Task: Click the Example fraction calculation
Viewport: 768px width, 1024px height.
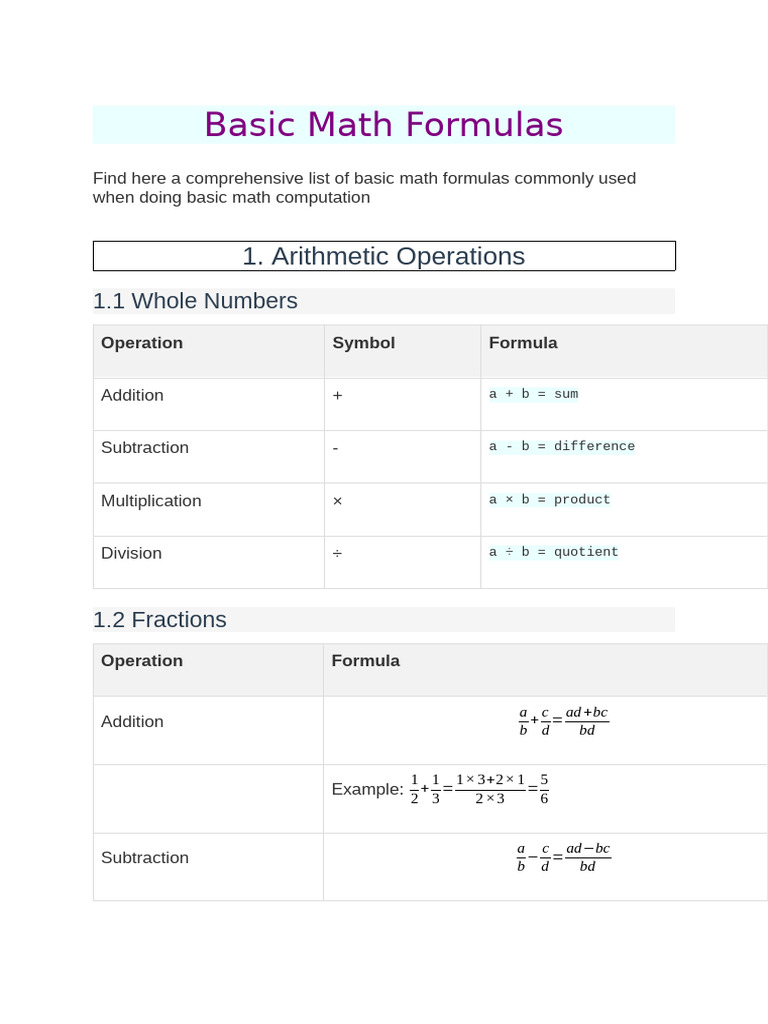Action: pos(440,789)
